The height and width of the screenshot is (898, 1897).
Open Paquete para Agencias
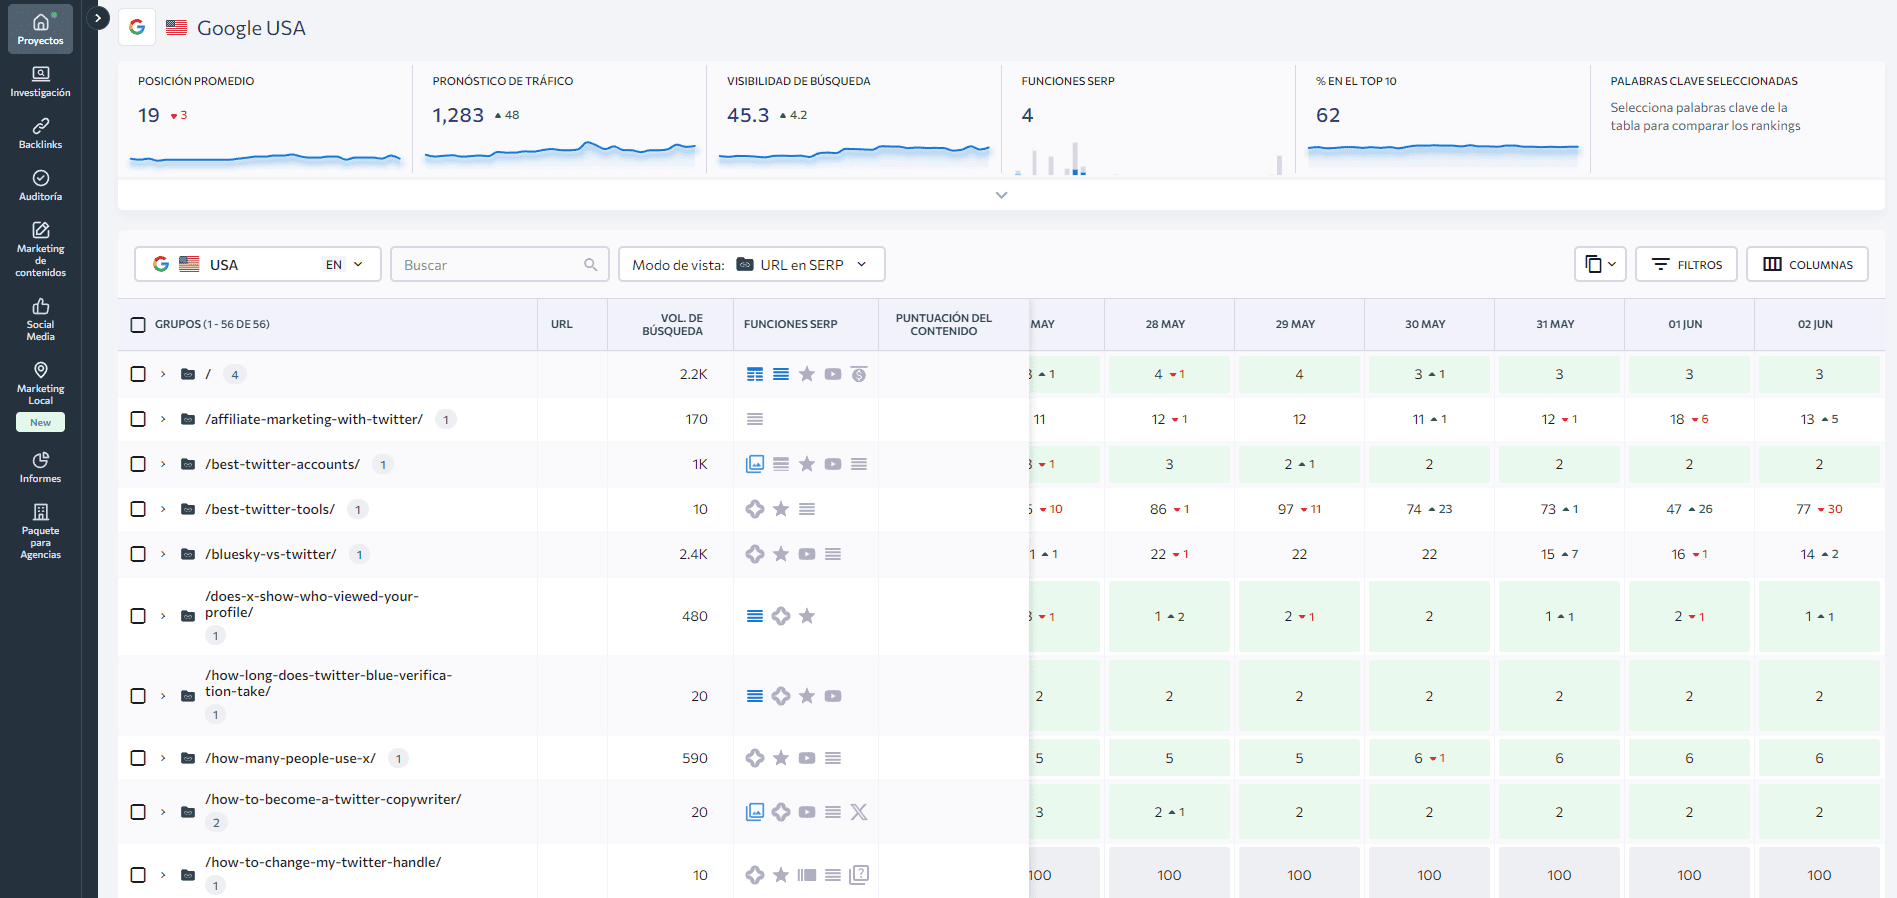click(40, 531)
